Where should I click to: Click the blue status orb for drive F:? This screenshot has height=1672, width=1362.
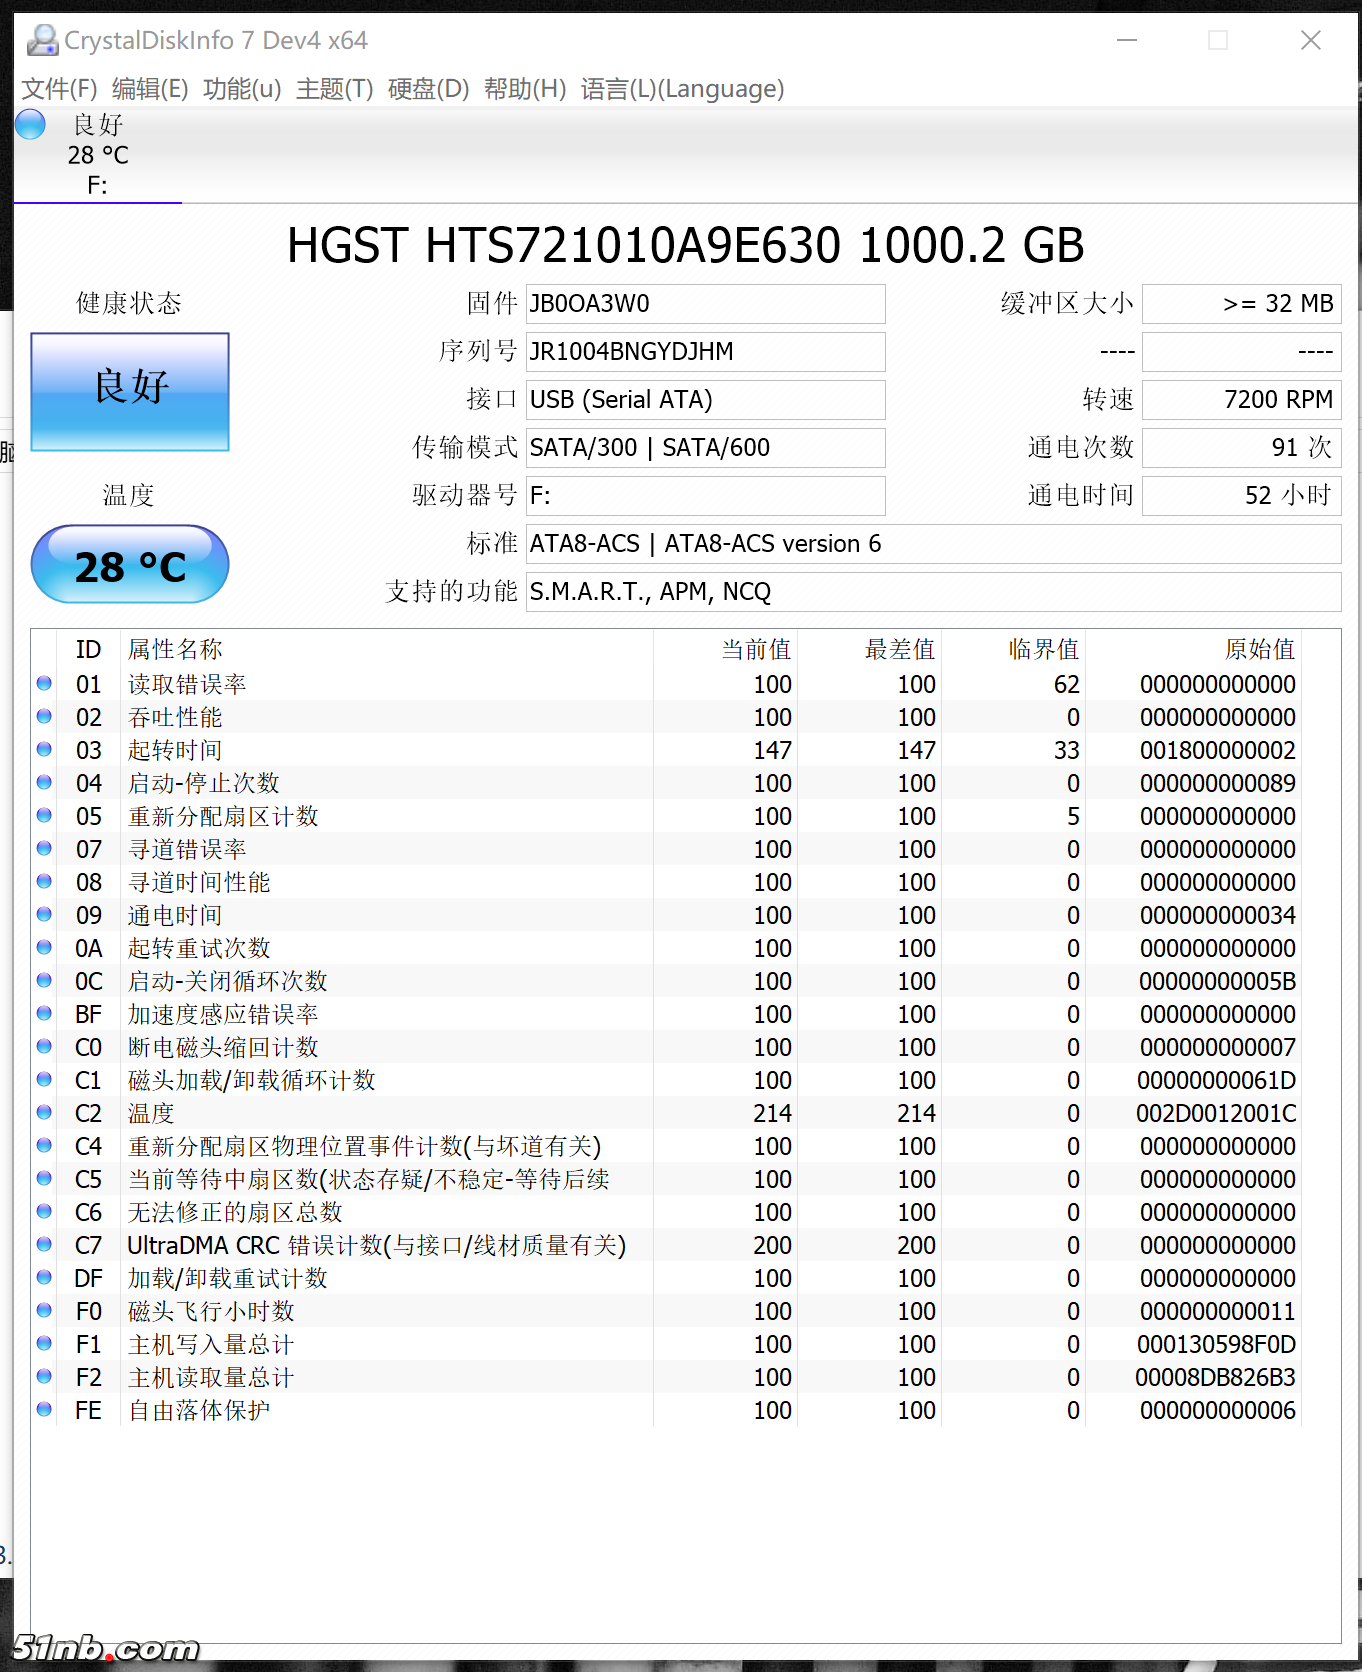coord(31,125)
